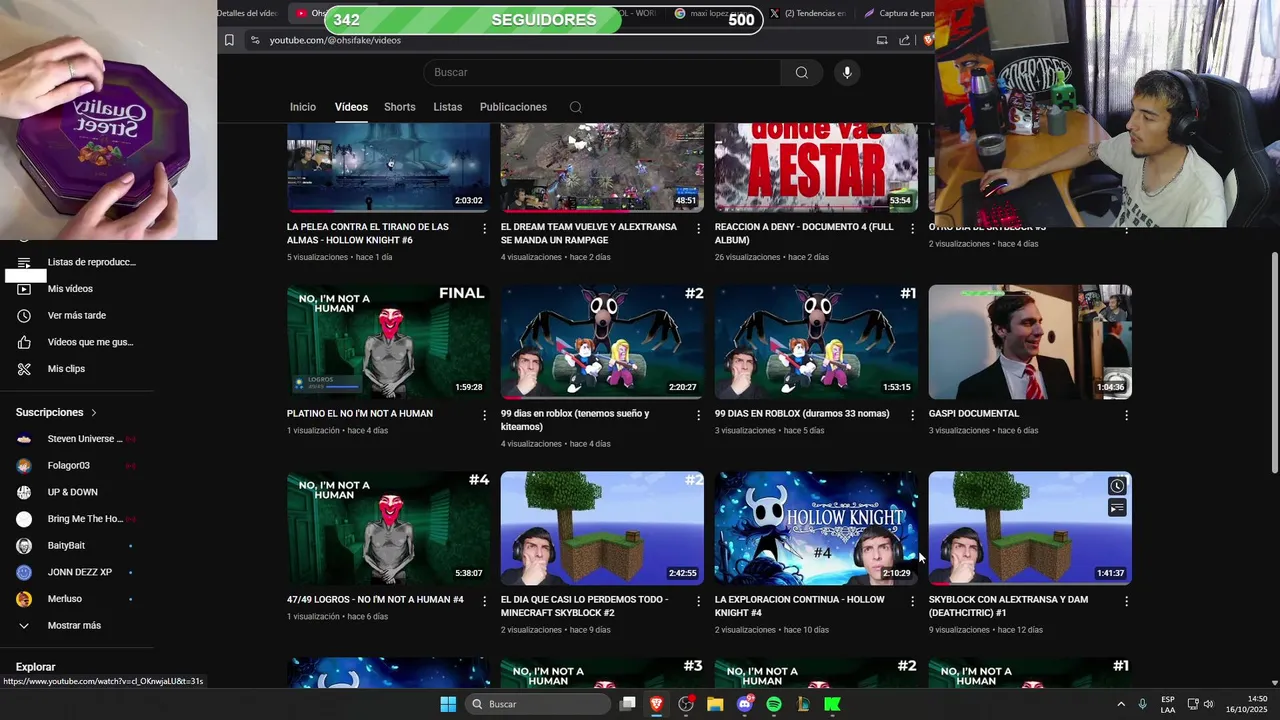Open Task View in the taskbar
1280x720 pixels.
(627, 704)
